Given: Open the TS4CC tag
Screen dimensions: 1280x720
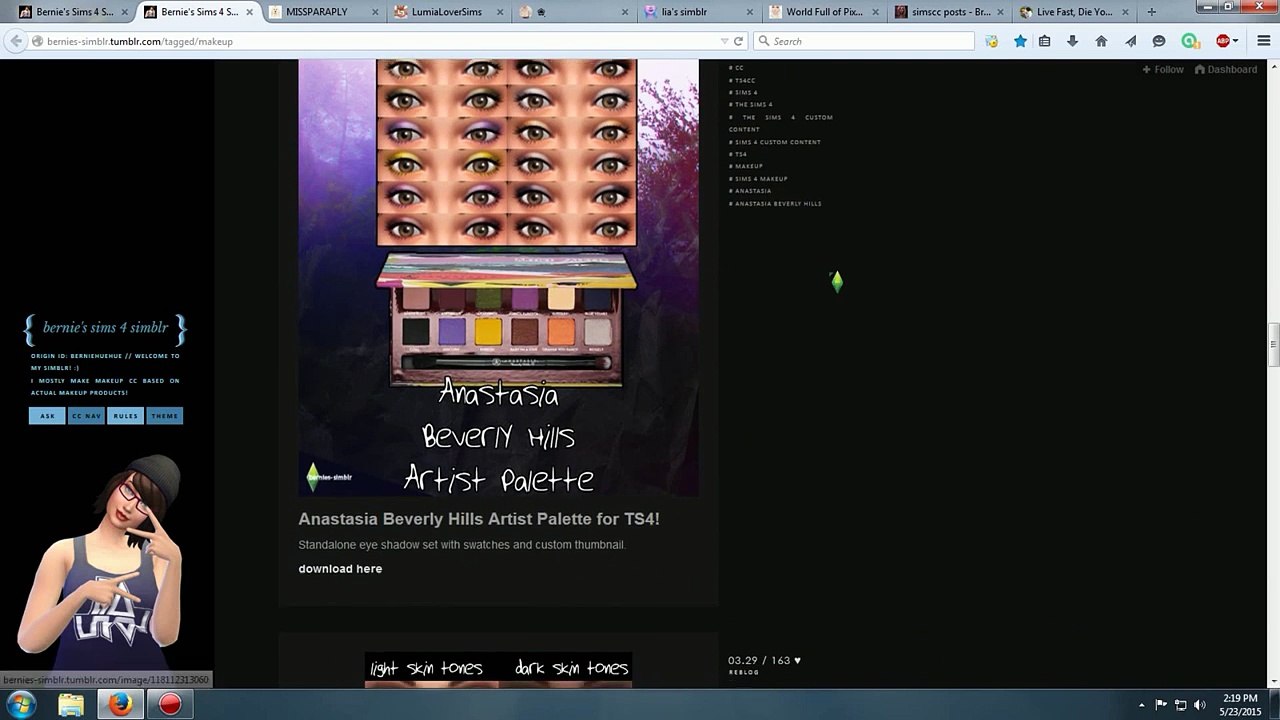Looking at the screenshot, I should [x=742, y=80].
